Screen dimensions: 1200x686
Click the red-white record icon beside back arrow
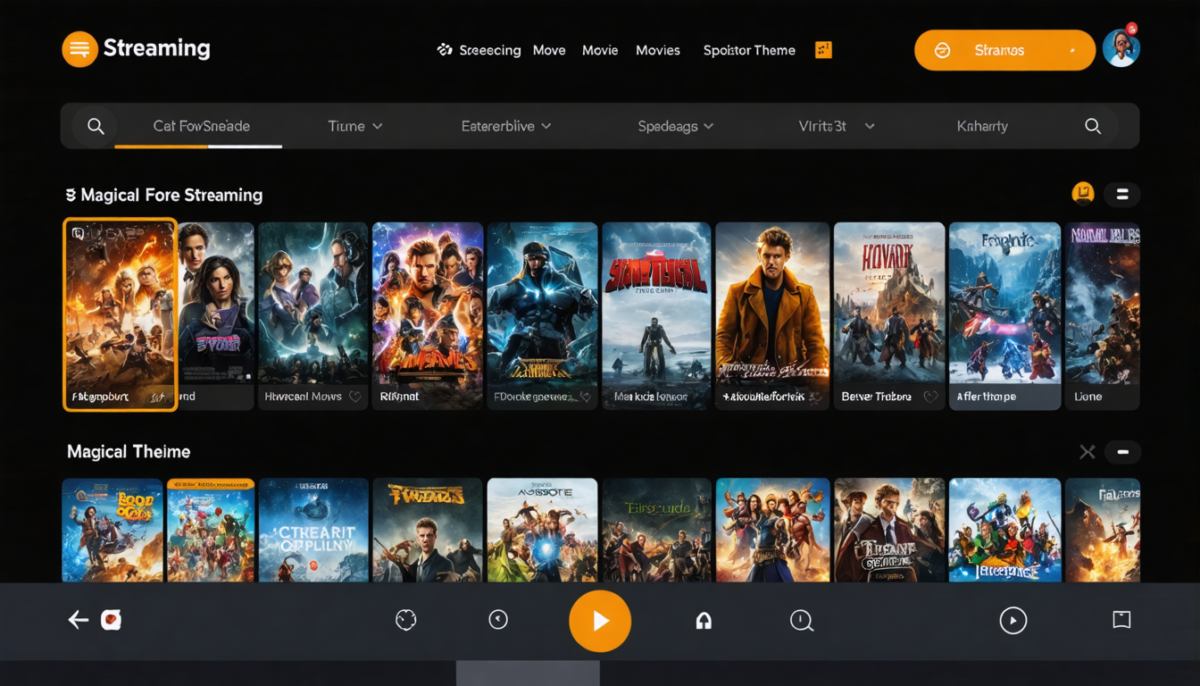111,621
